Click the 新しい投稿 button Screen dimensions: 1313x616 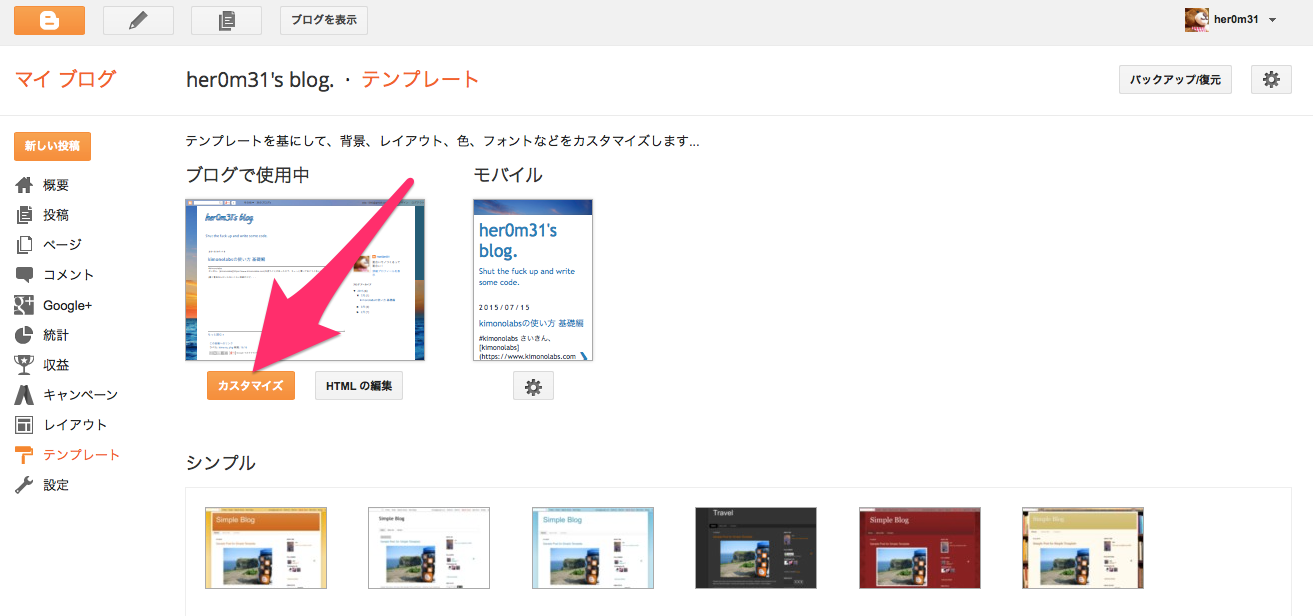point(52,146)
